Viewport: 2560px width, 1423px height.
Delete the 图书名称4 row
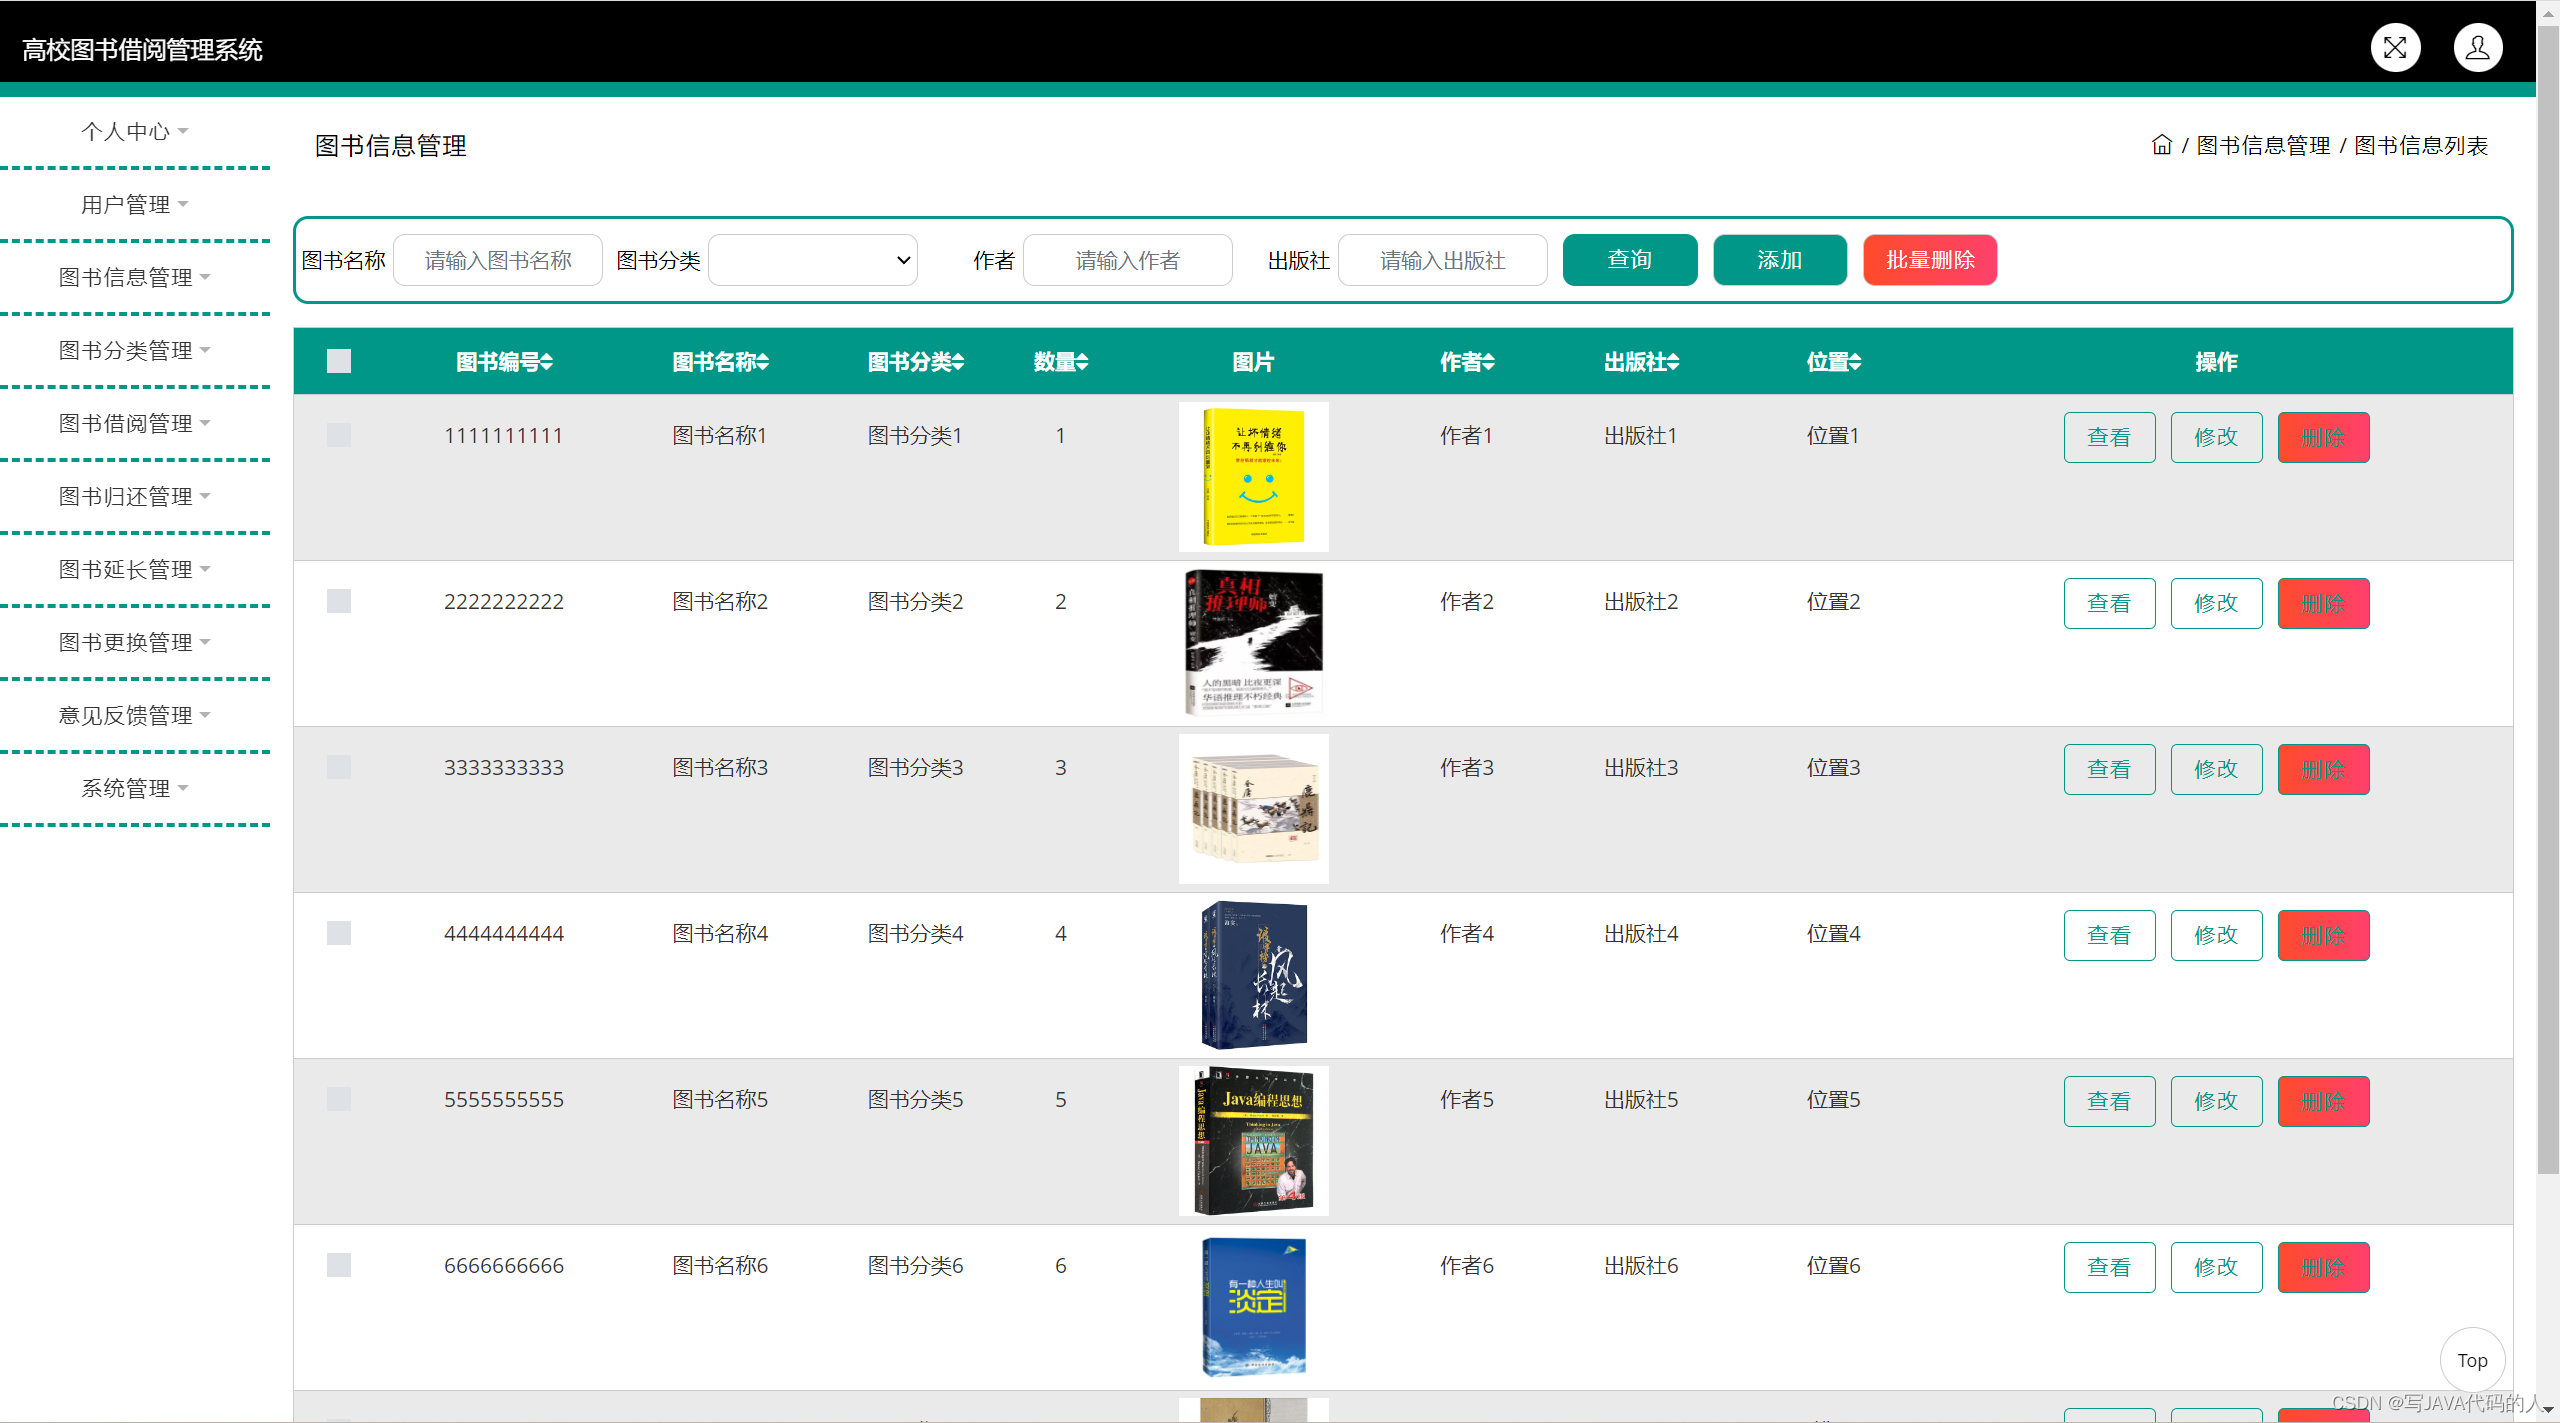point(2323,935)
